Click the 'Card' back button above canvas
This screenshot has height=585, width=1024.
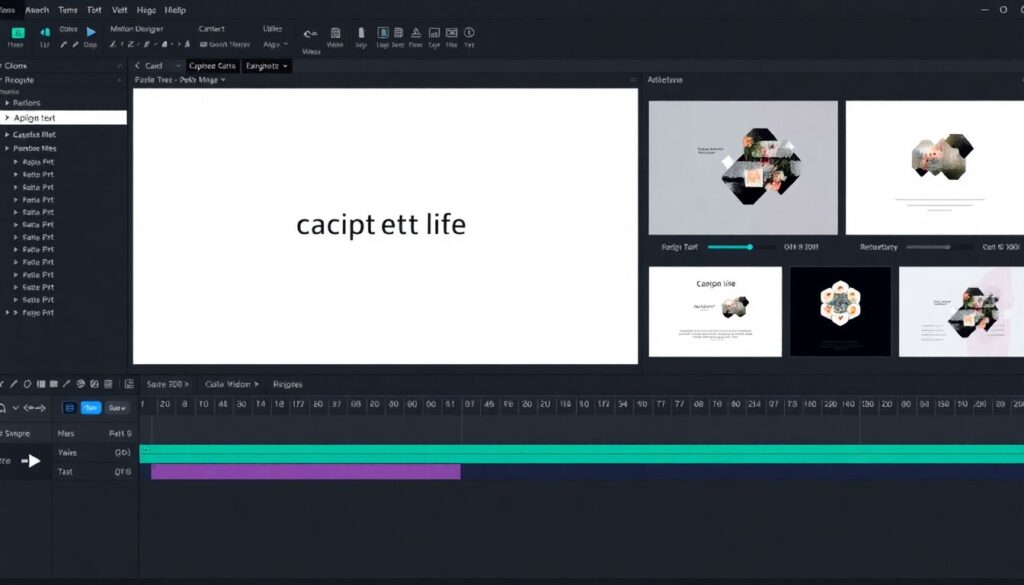150,66
